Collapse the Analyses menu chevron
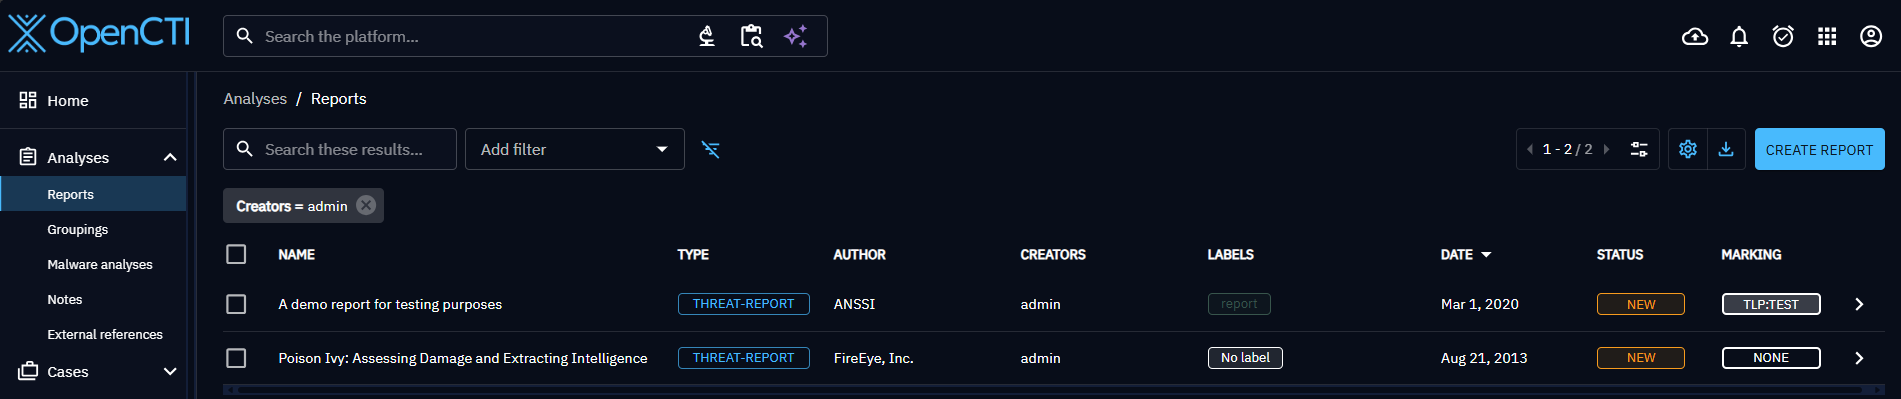 [x=170, y=157]
